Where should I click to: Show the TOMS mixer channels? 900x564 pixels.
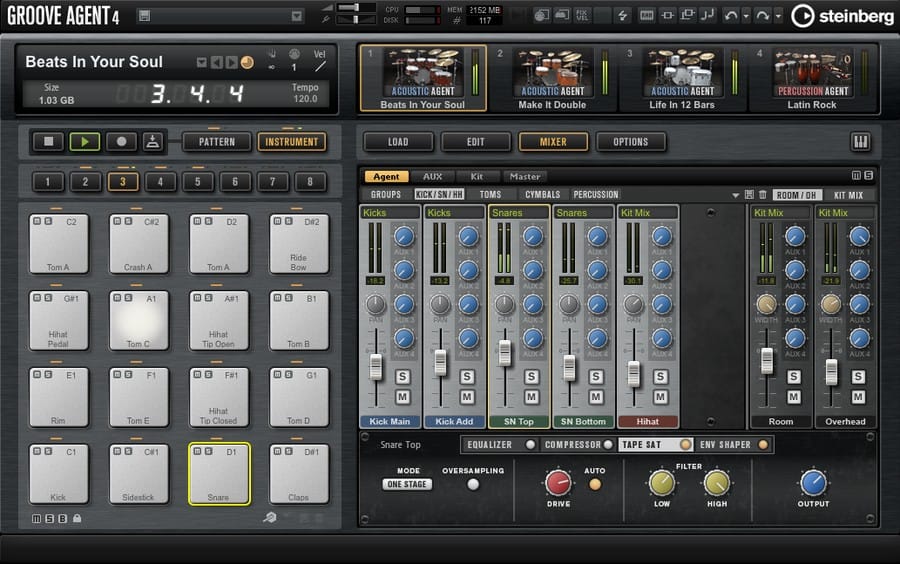click(x=491, y=195)
